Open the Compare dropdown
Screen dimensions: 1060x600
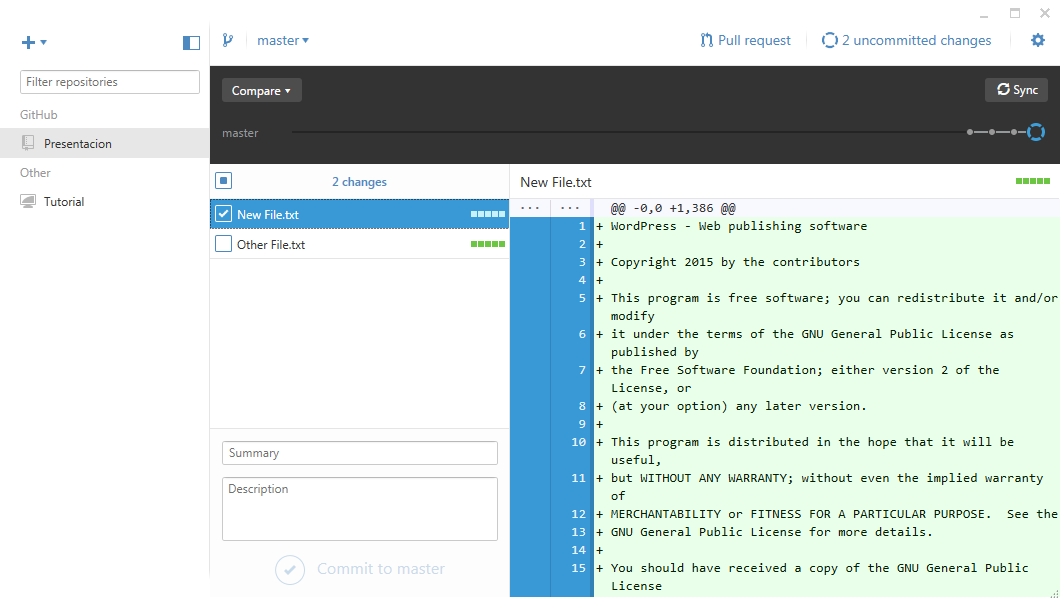click(262, 91)
